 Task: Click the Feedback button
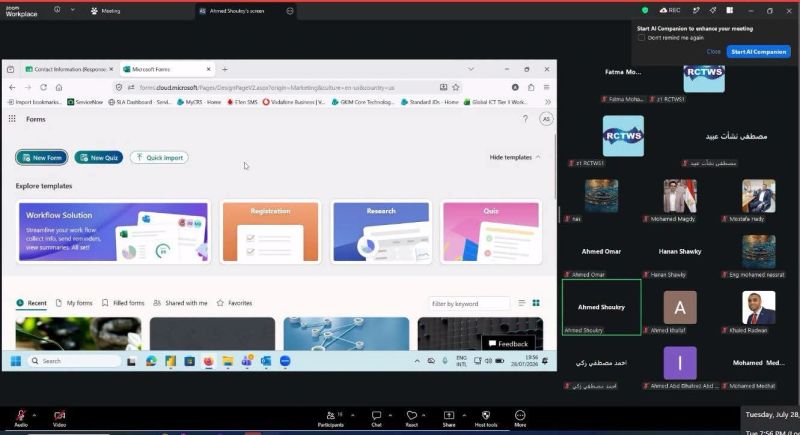pos(508,344)
